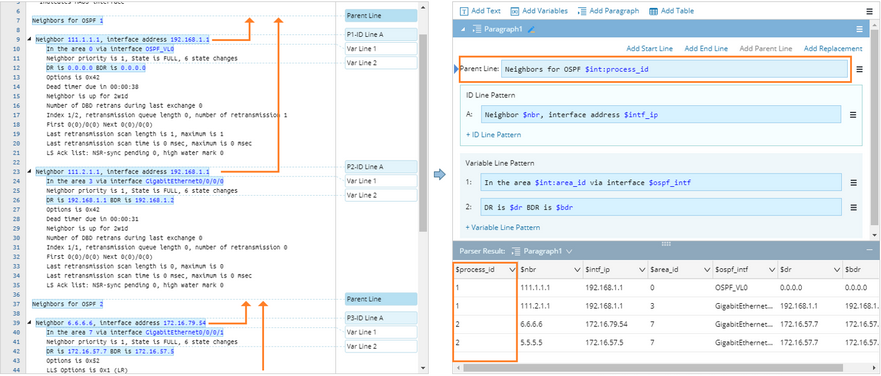Click the Add Text toolbar icon

coord(464,11)
